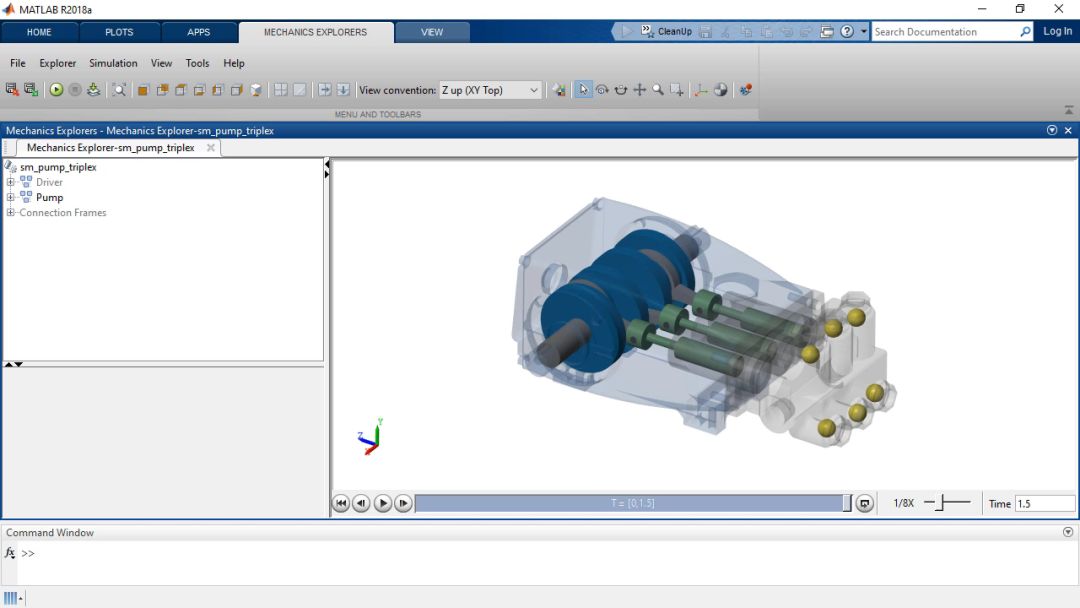The image size is (1080, 608).
Task: Click the split view vertically icon
Action: pyautogui.click(x=324, y=90)
